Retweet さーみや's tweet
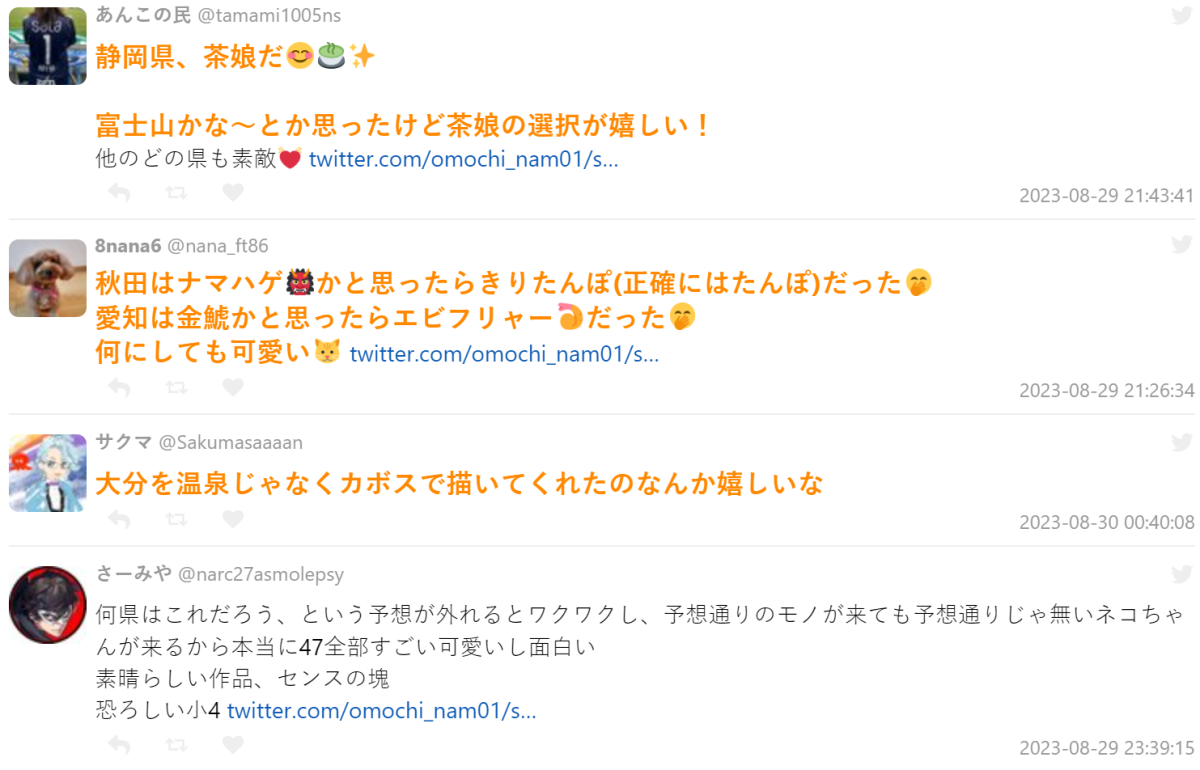This screenshot has width=1200, height=770. pos(176,745)
